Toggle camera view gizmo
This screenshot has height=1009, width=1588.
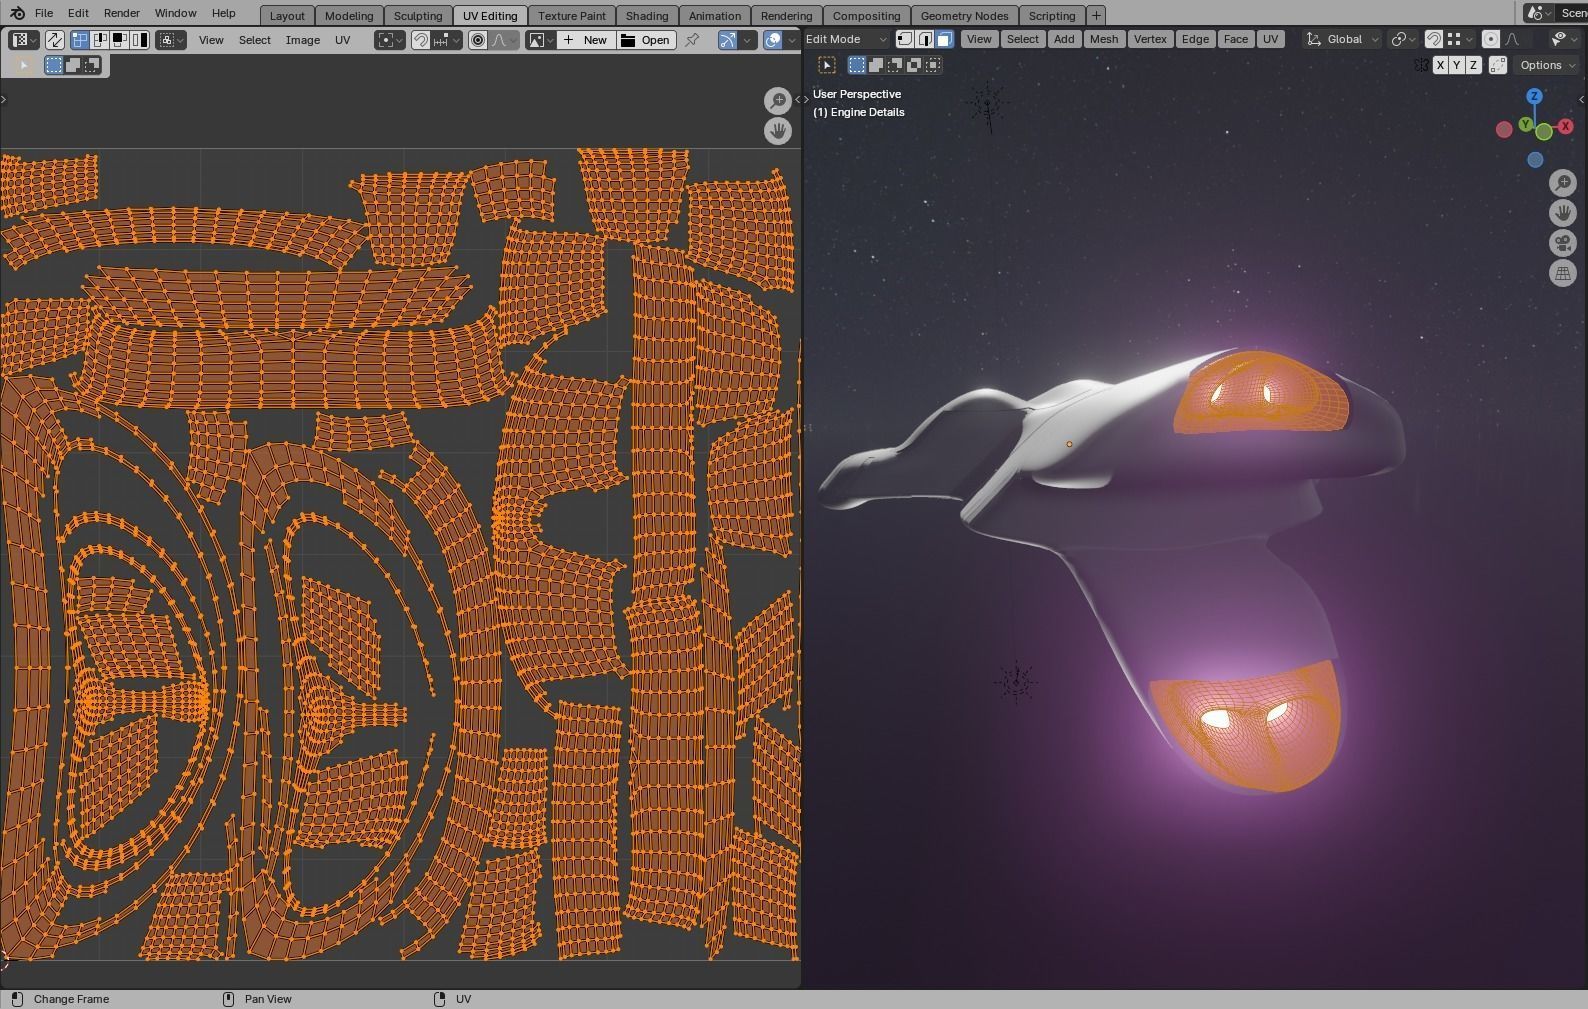click(1562, 242)
